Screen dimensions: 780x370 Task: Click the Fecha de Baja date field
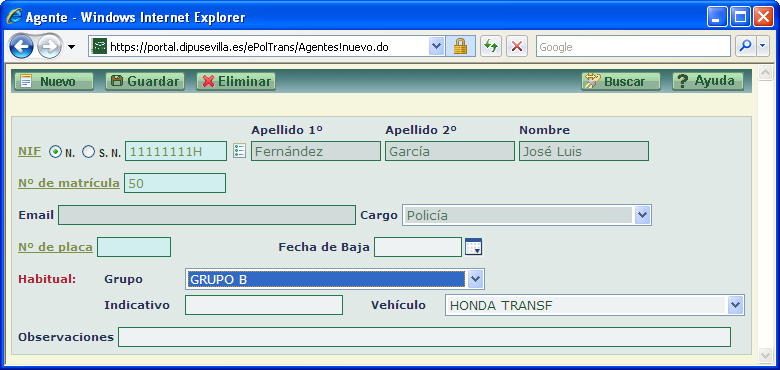(x=418, y=247)
